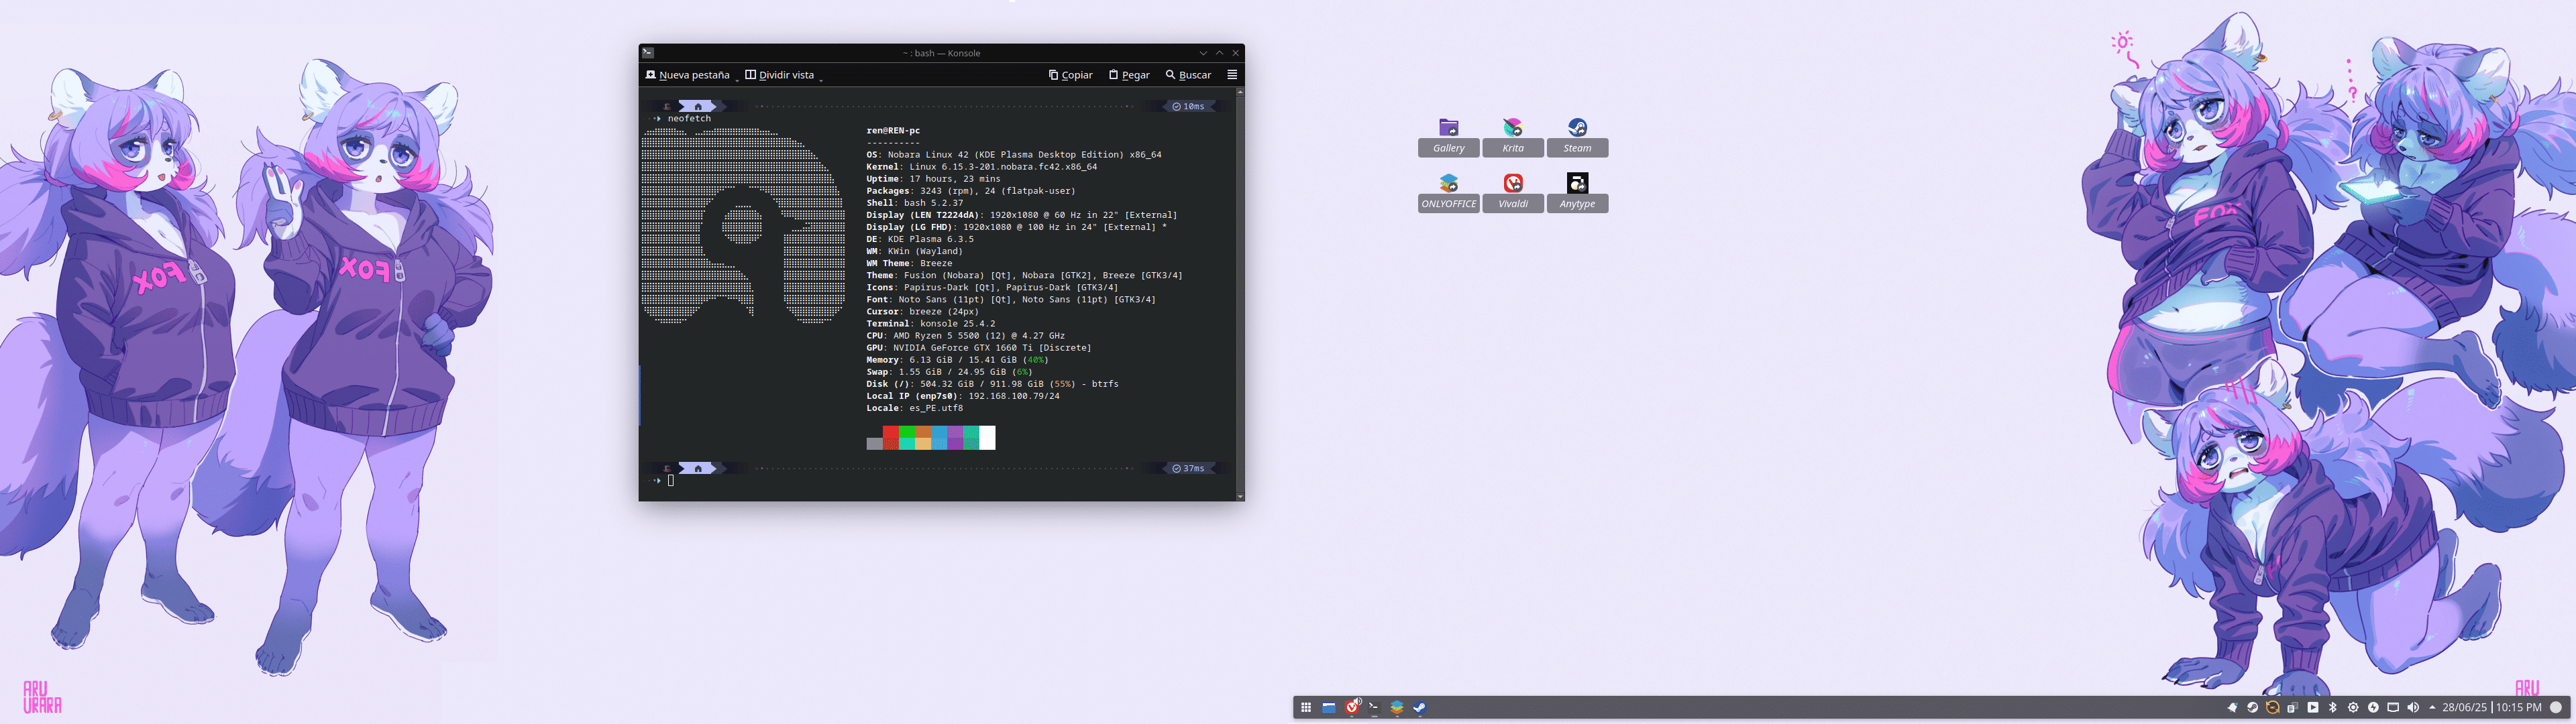Click the 'Display (LG FHD)' line

point(1016,227)
